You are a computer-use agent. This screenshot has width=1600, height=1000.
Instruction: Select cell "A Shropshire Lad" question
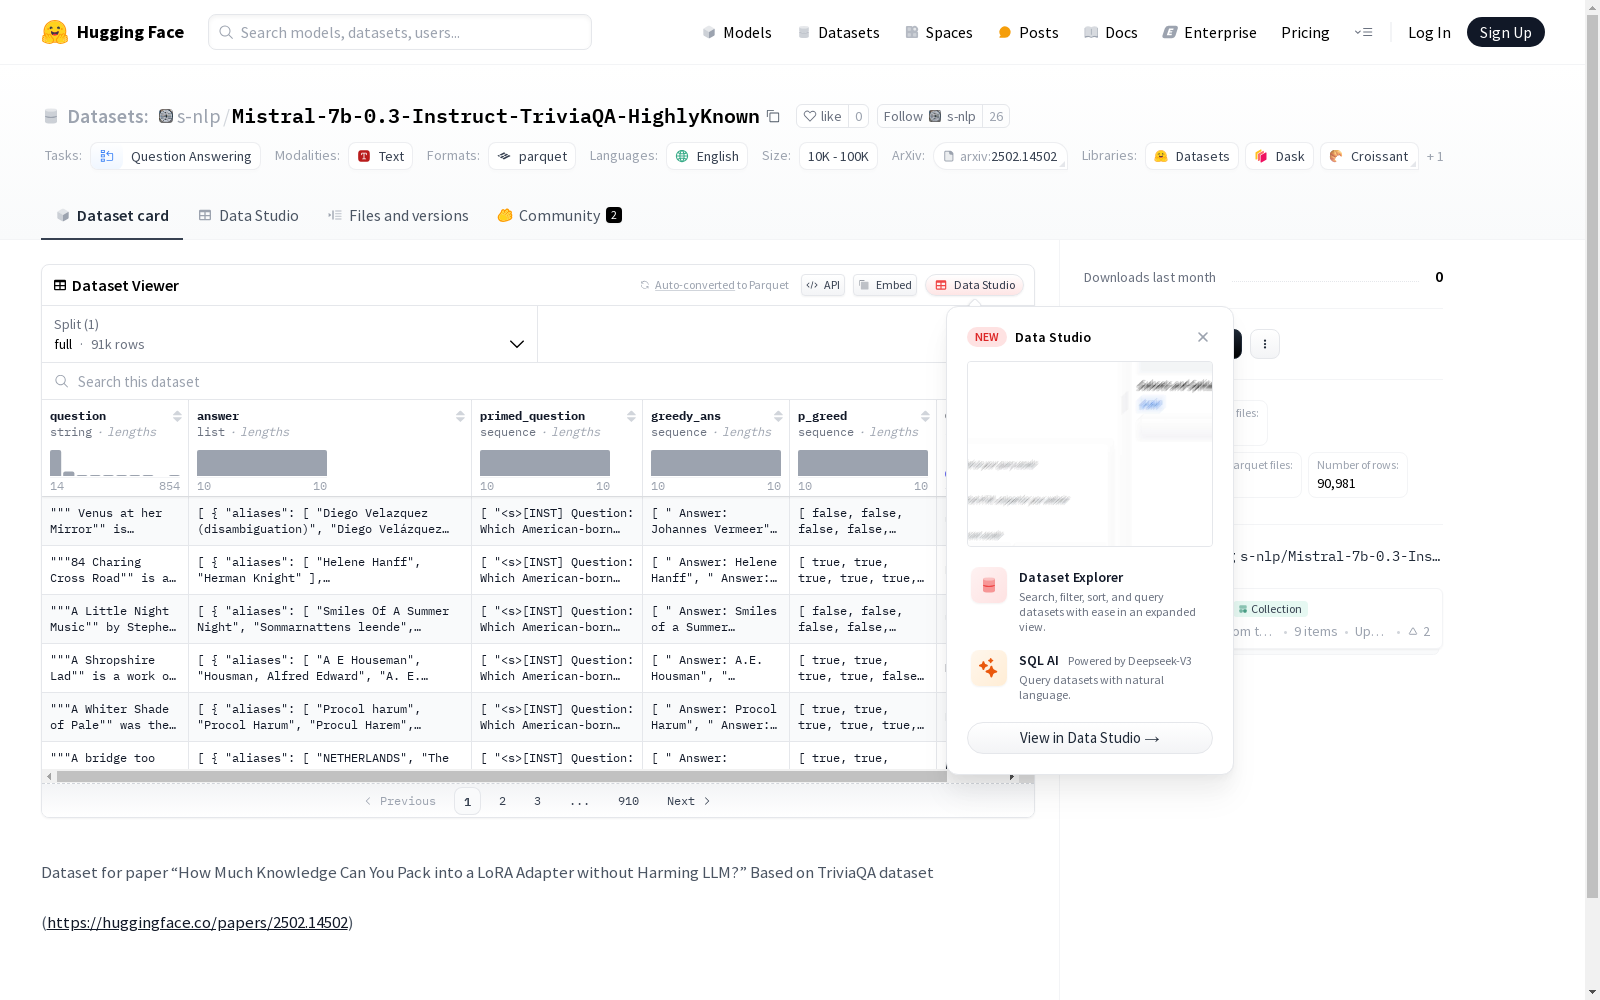pos(115,668)
